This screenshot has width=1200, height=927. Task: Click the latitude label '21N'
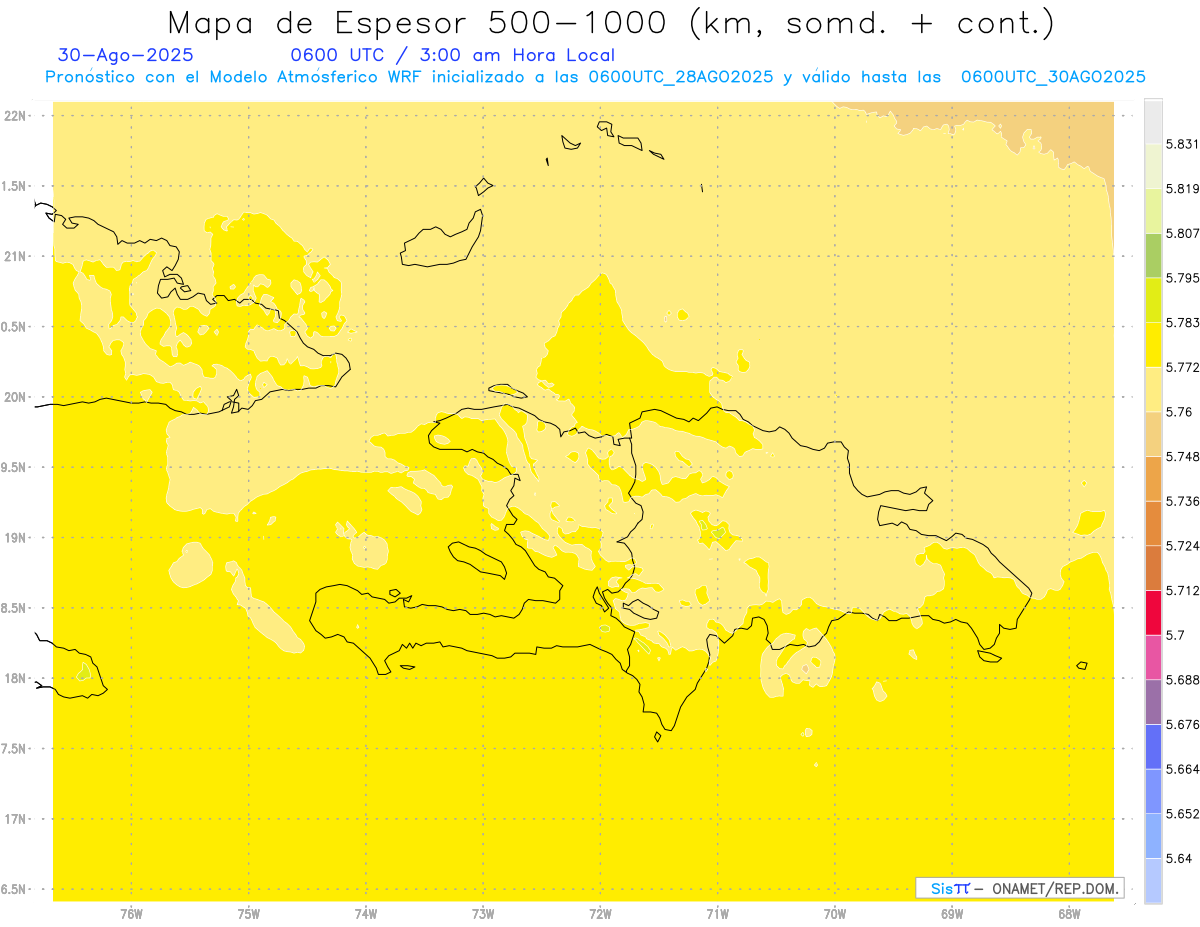point(17,257)
